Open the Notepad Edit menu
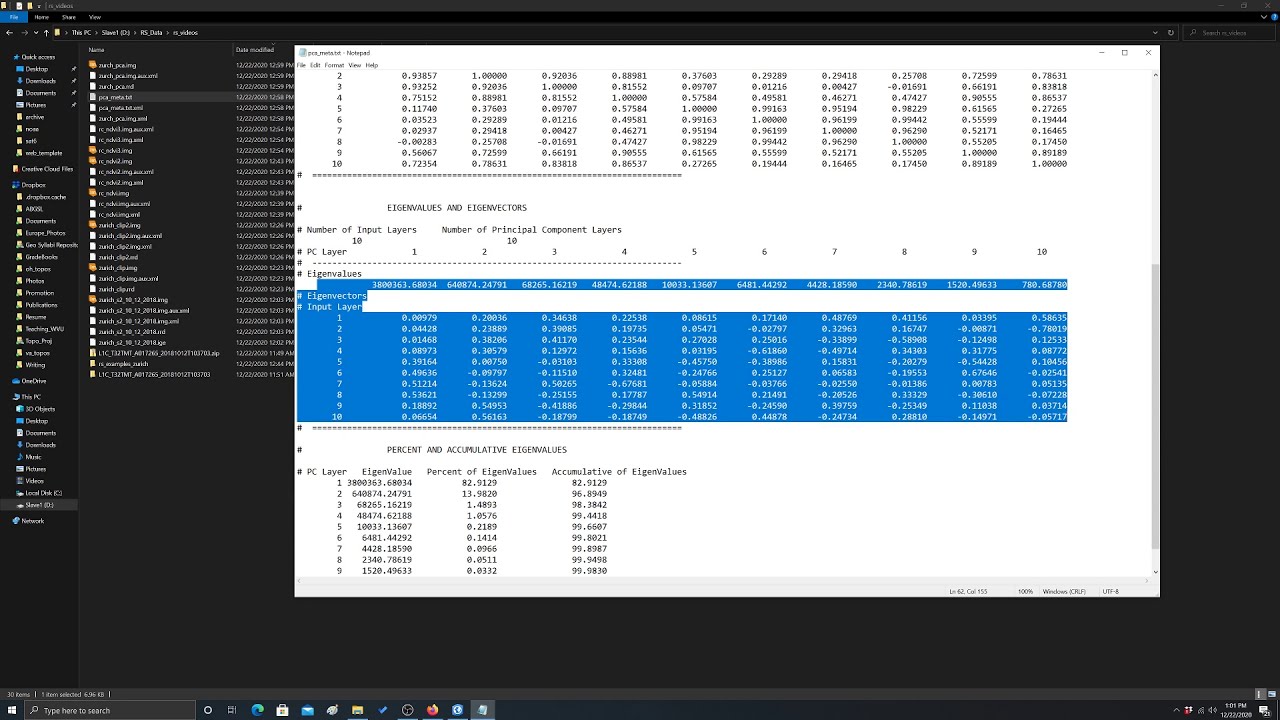The width and height of the screenshot is (1280, 720). (x=315, y=65)
